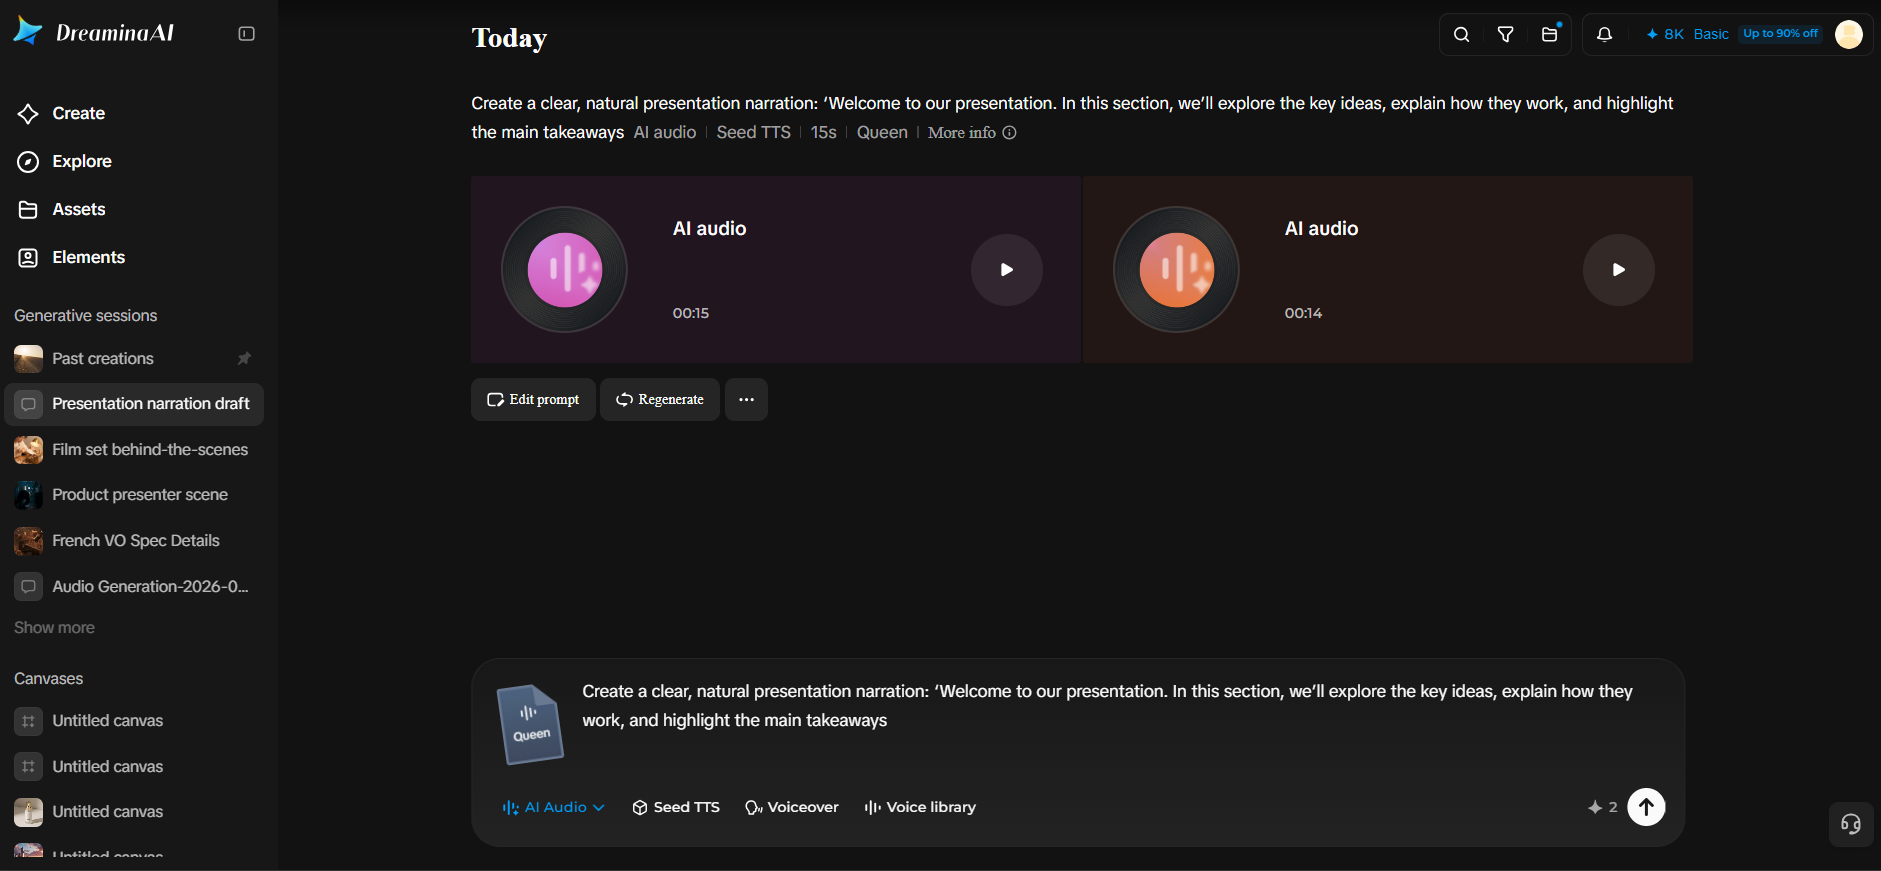
Task: Expand sessions with Show more
Action: (54, 628)
